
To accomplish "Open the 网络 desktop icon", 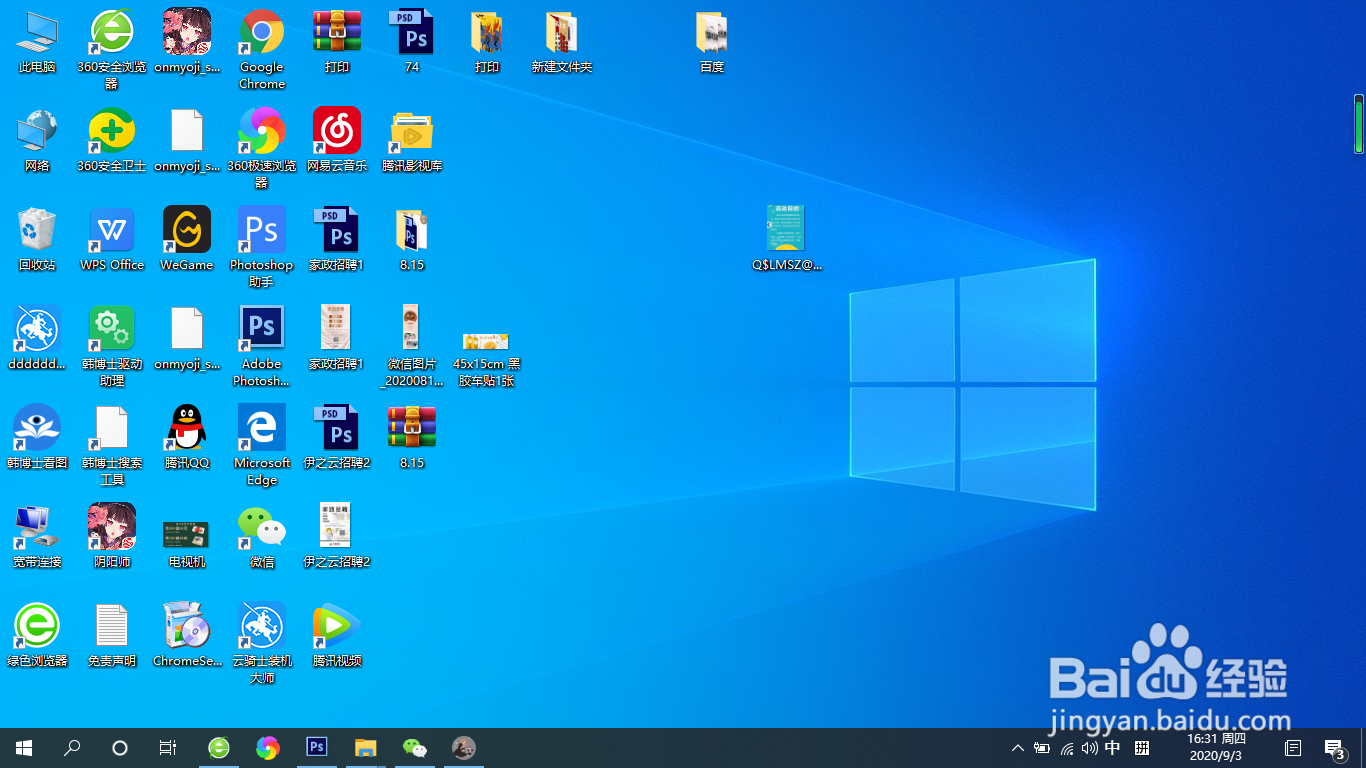I will pos(37,141).
